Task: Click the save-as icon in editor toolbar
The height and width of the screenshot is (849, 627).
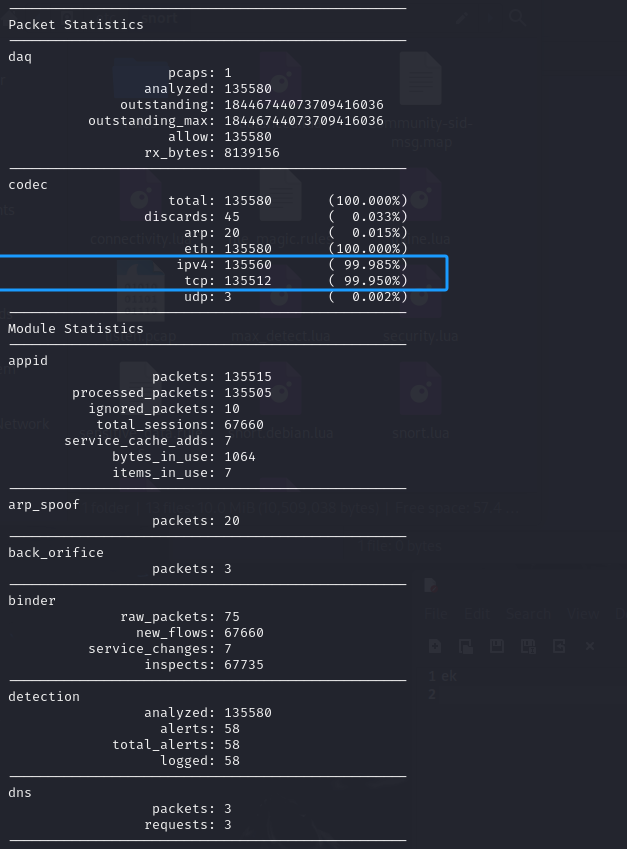Action: 528,646
